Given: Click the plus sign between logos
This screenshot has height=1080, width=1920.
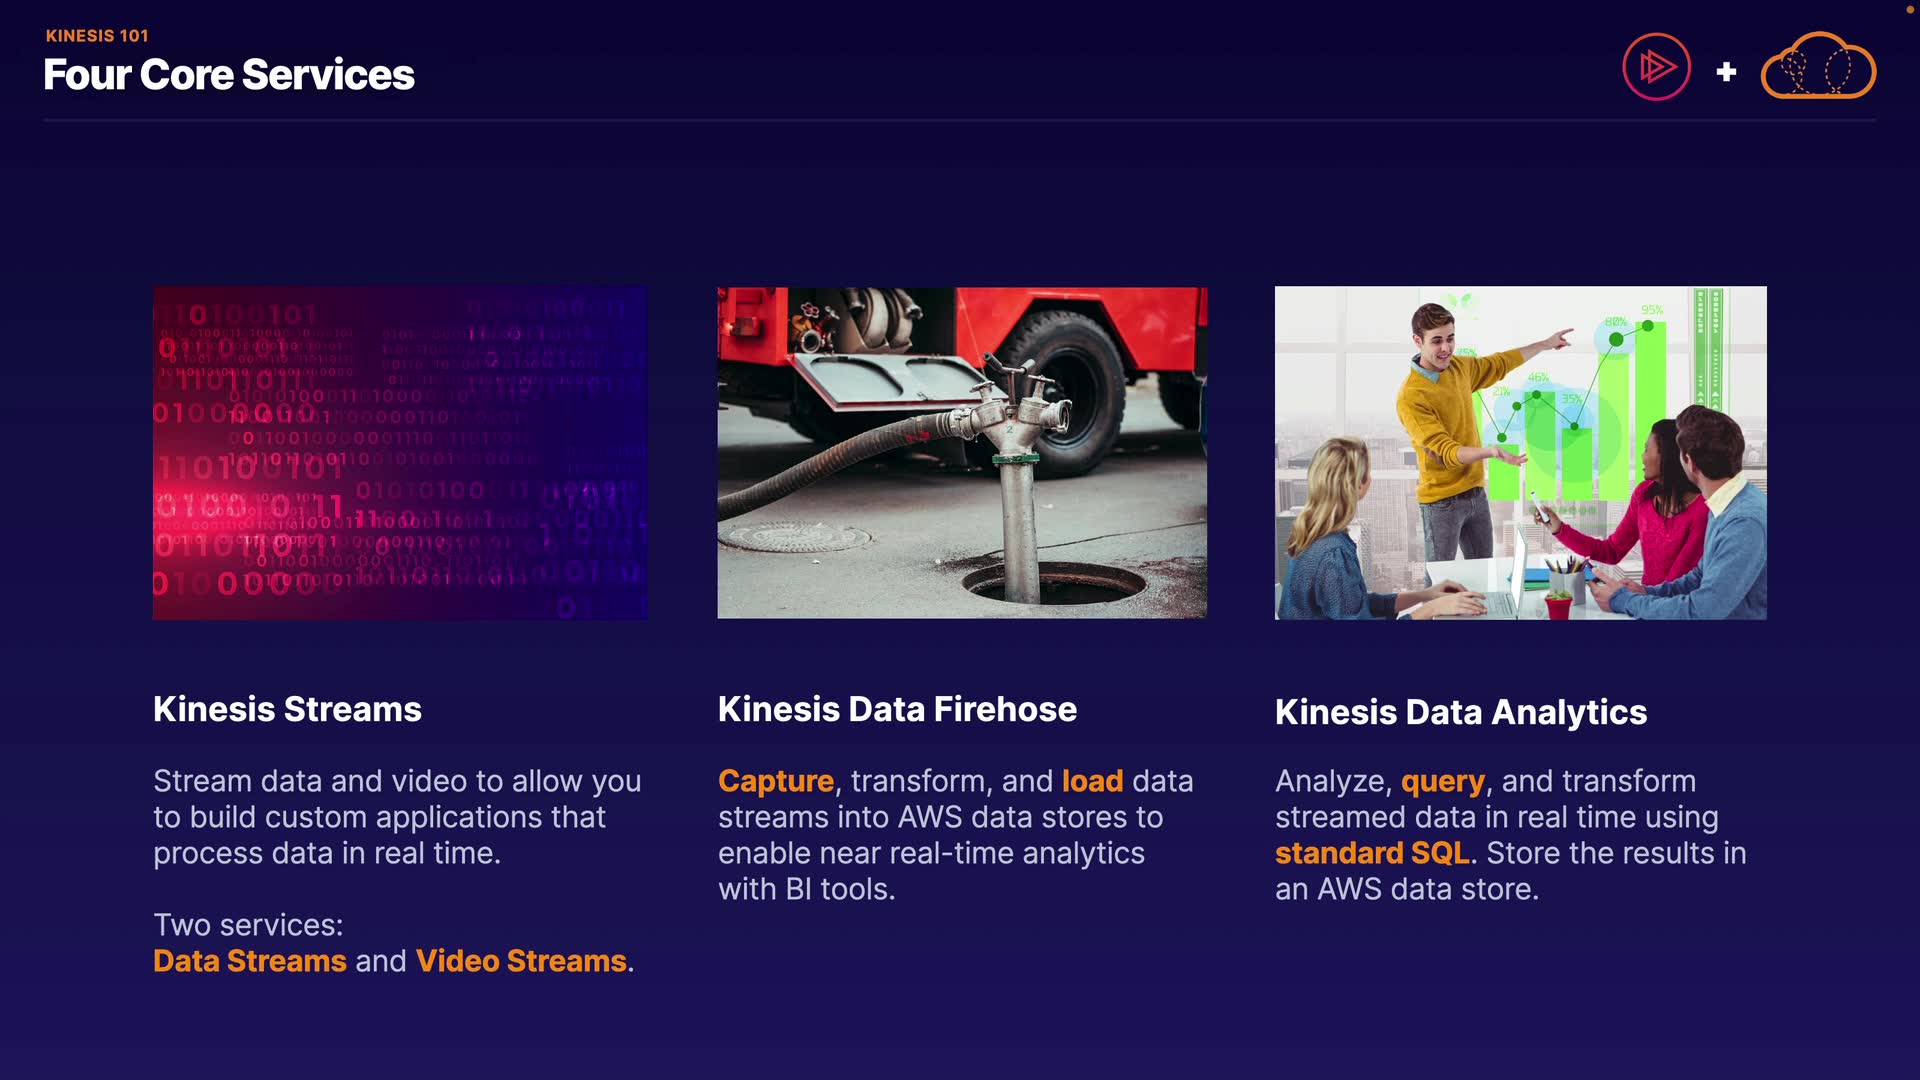Looking at the screenshot, I should tap(1726, 72).
